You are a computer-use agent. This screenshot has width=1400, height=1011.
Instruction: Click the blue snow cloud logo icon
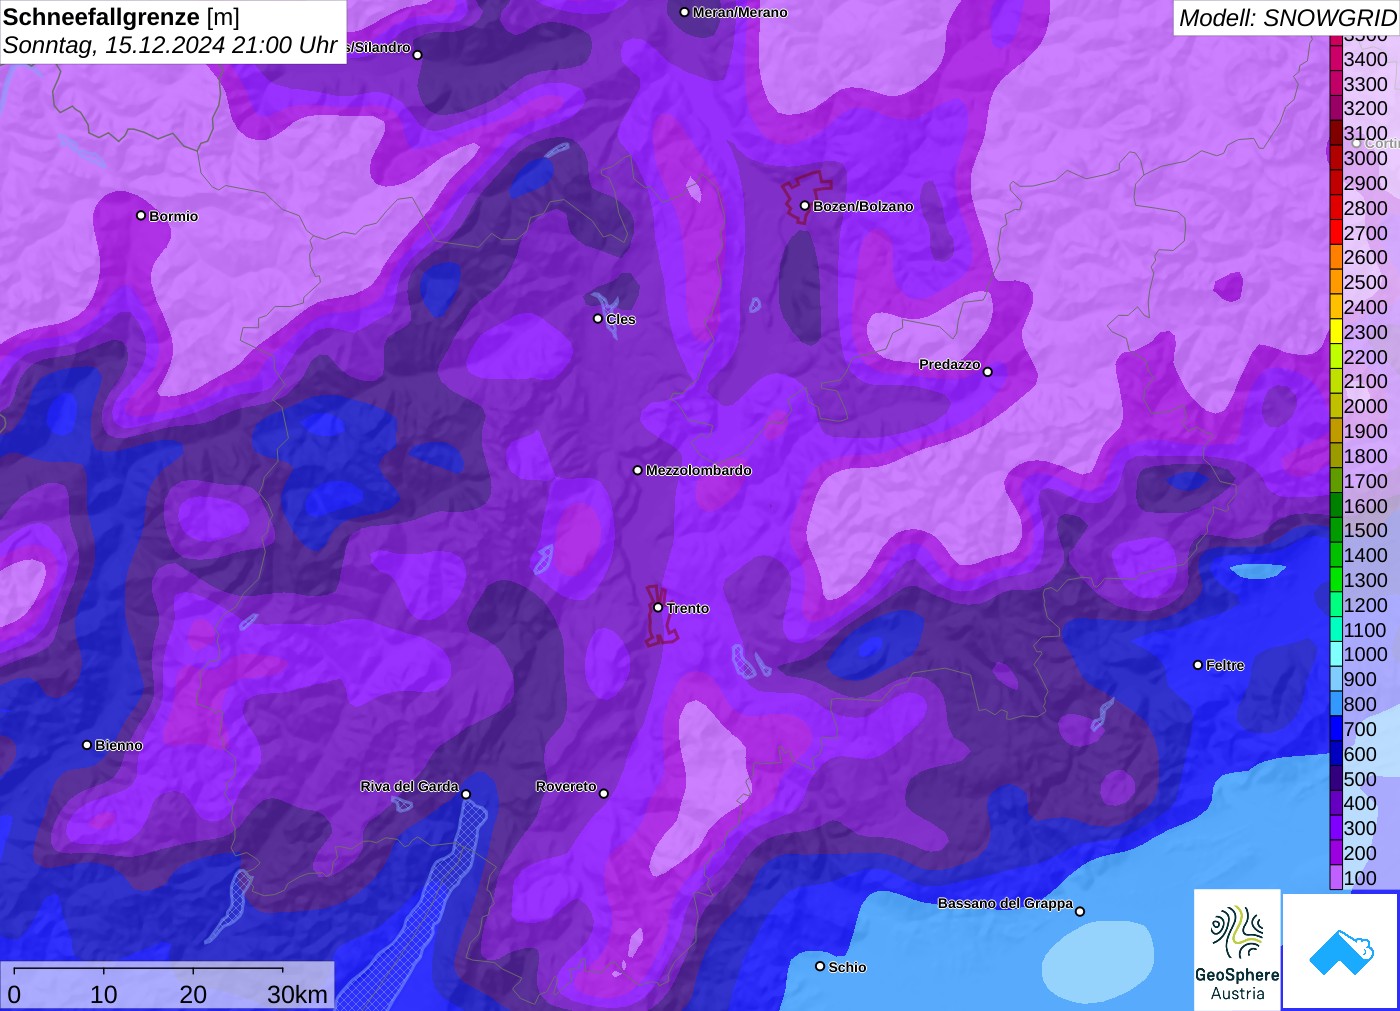(1341, 951)
